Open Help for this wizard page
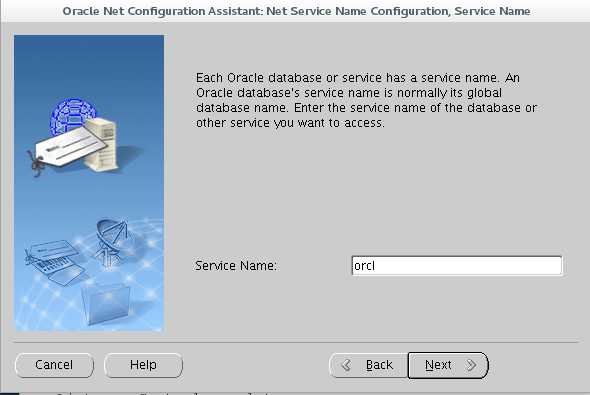Viewport: 590px width, 395px height. coord(143,365)
